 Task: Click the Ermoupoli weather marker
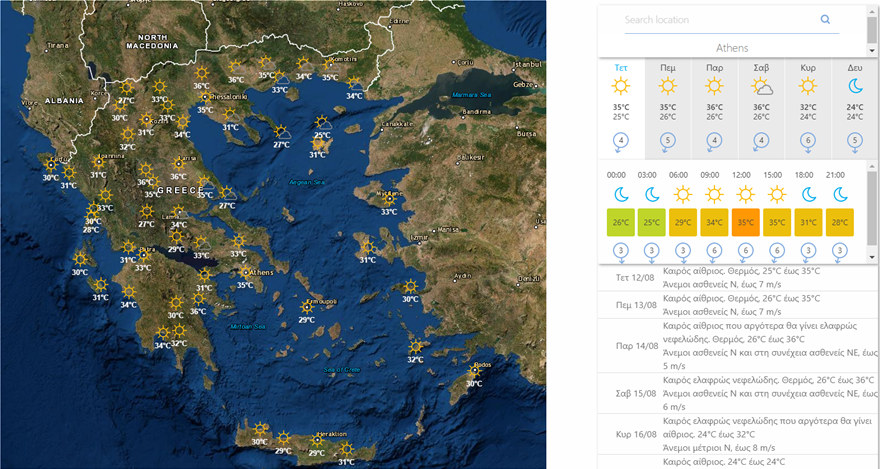(x=307, y=308)
